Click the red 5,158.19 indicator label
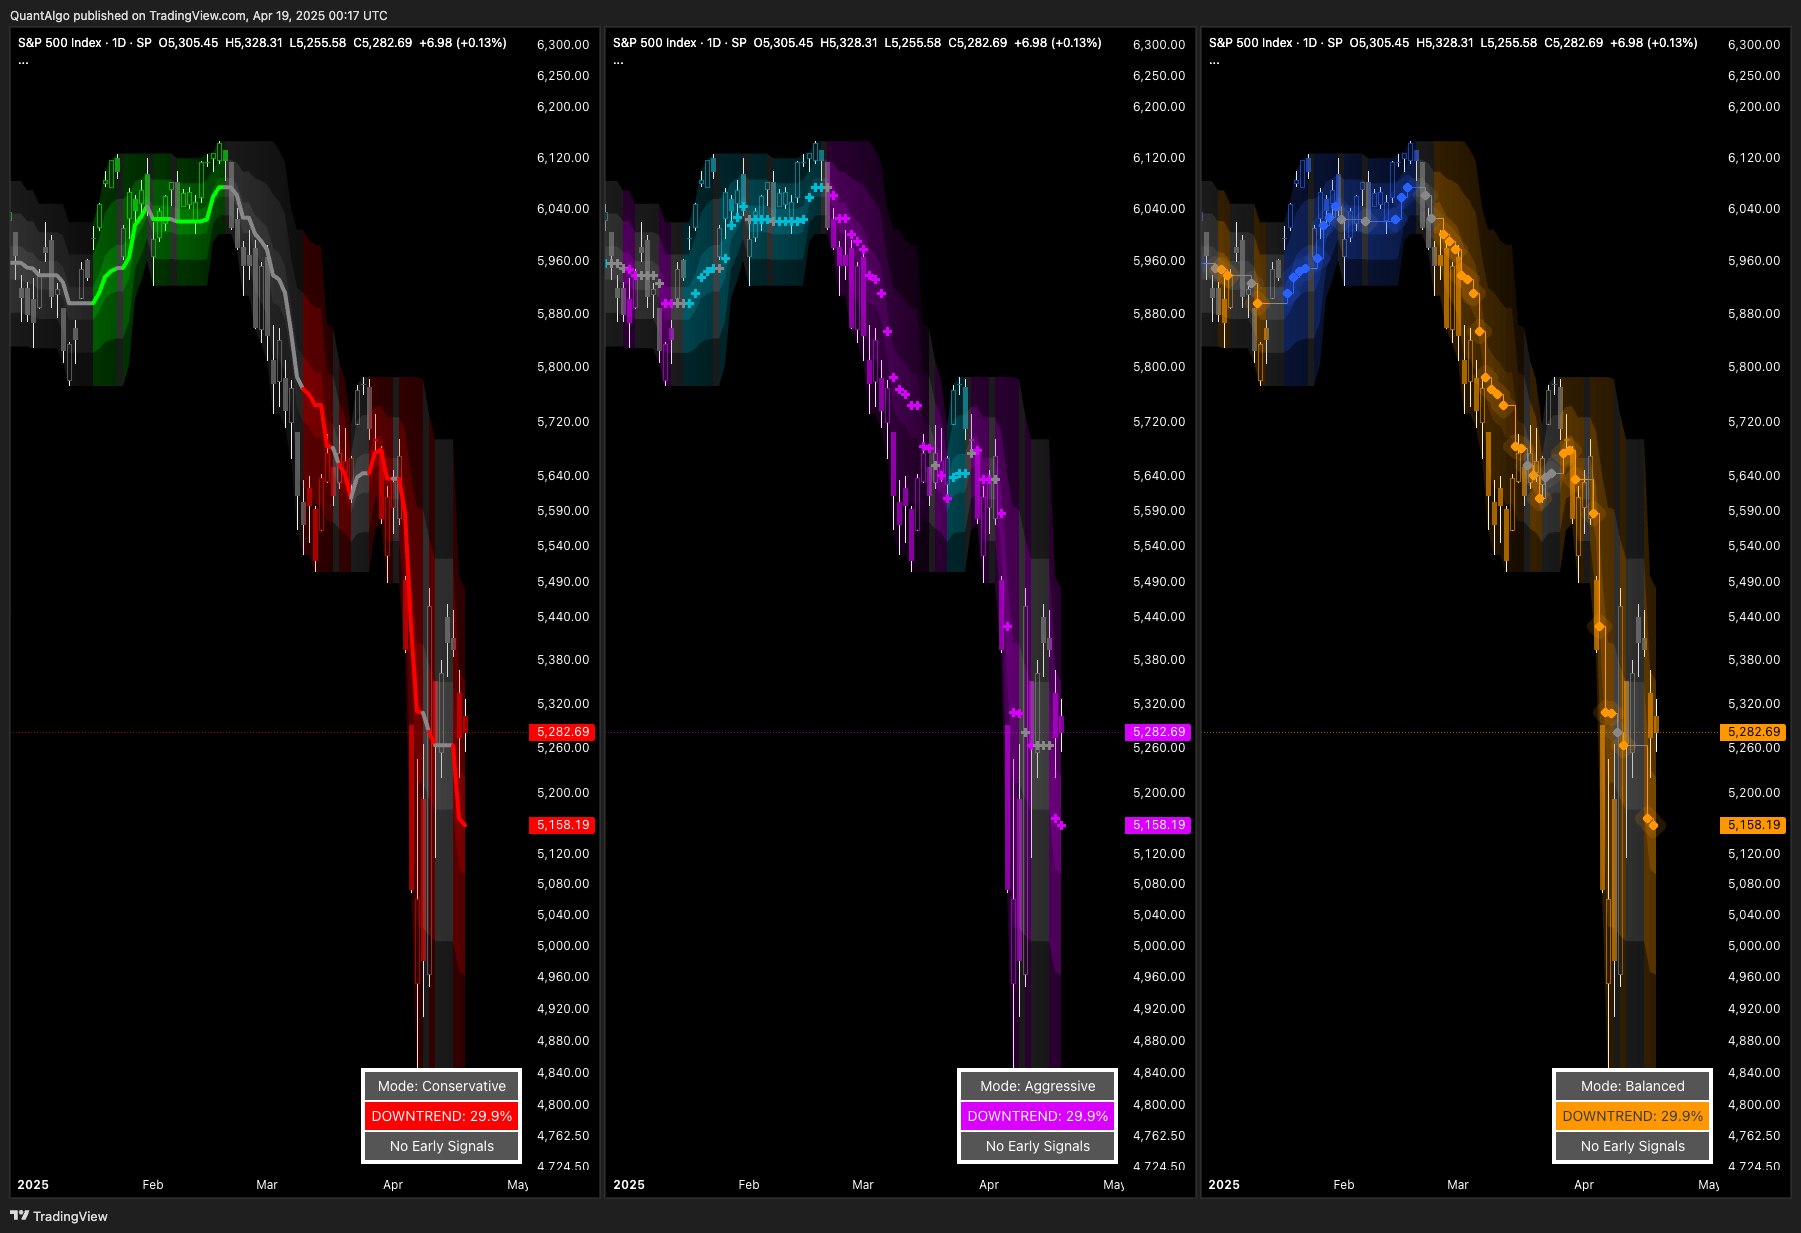The width and height of the screenshot is (1801, 1233). [562, 825]
